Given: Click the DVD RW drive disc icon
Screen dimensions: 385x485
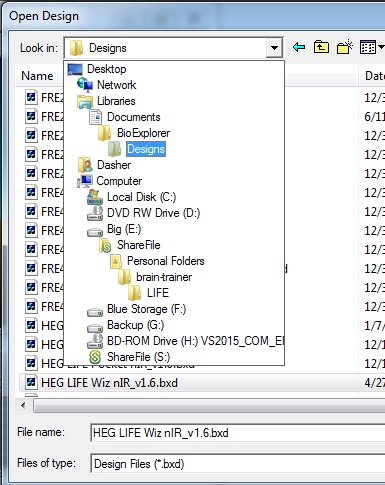Looking at the screenshot, I should click(x=95, y=213).
